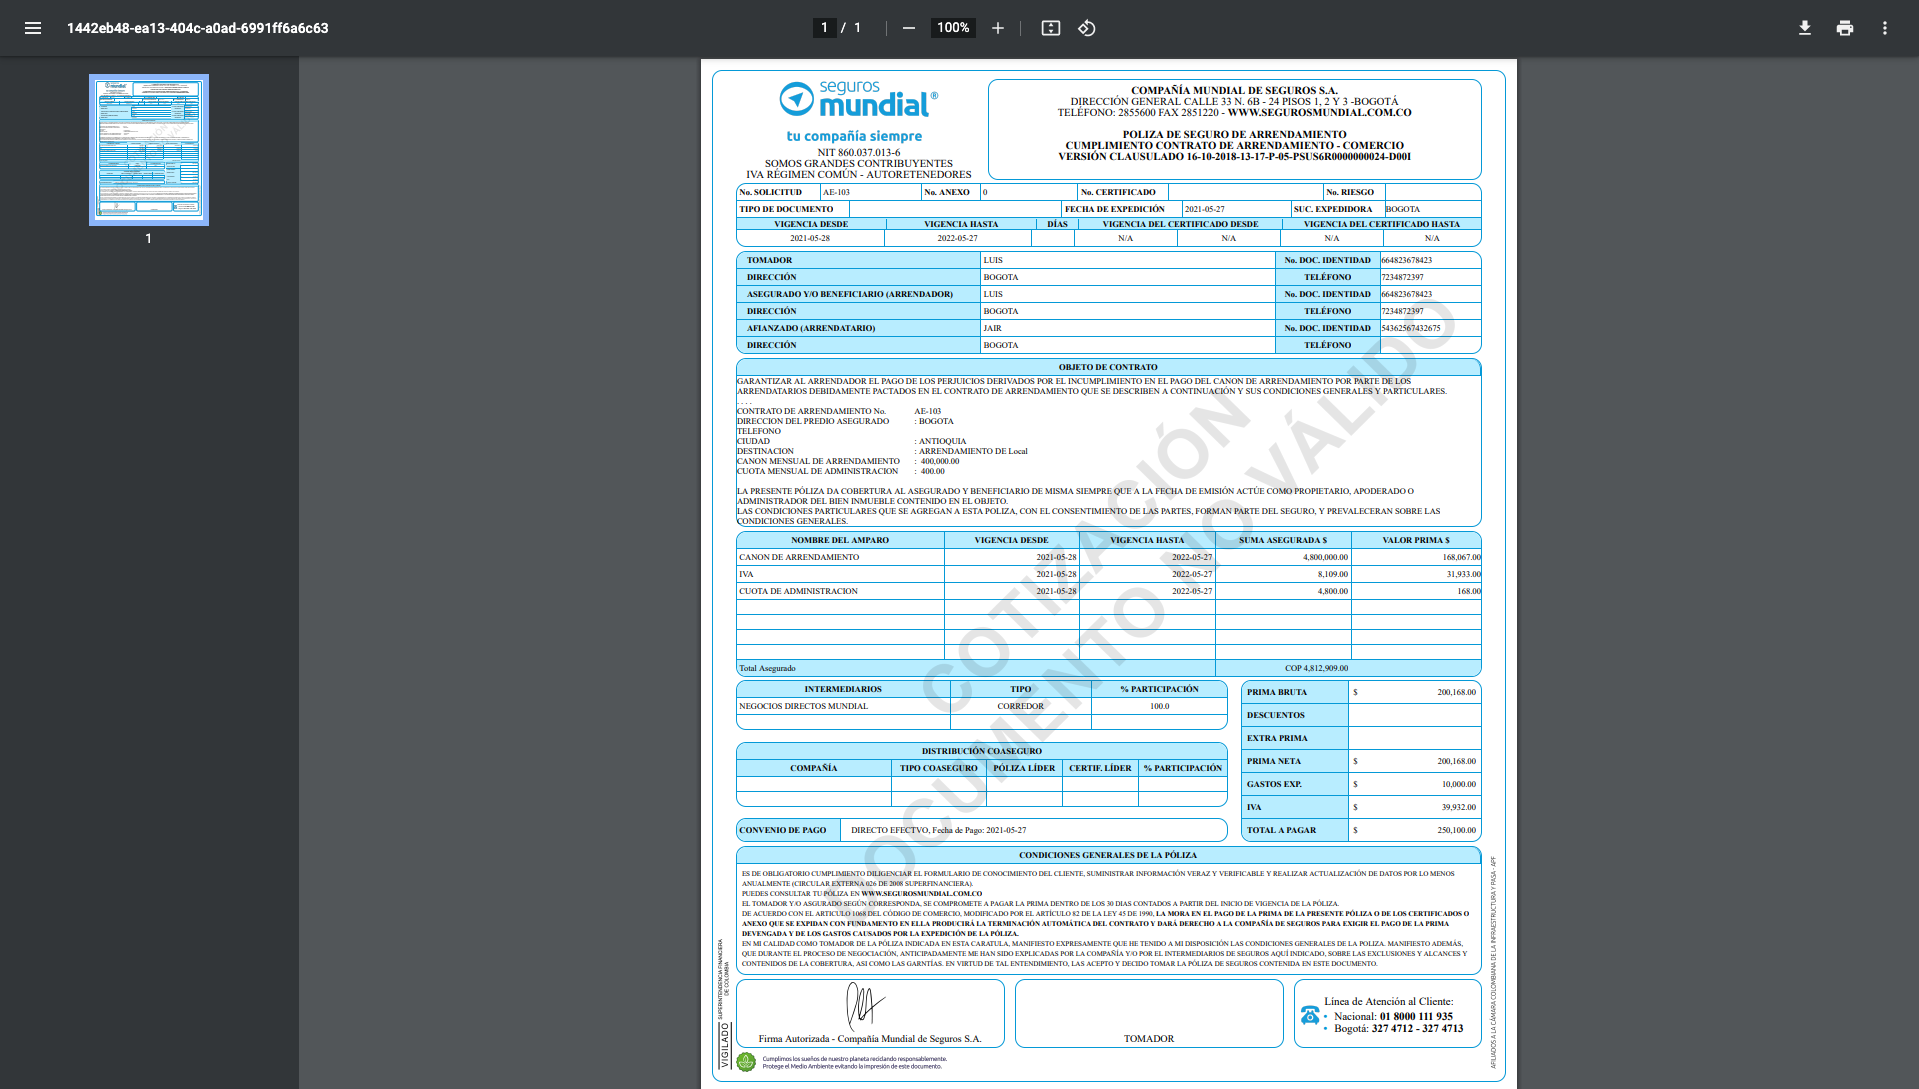
Task: Click the CONVENIO DE PAGO value text
Action: (938, 830)
